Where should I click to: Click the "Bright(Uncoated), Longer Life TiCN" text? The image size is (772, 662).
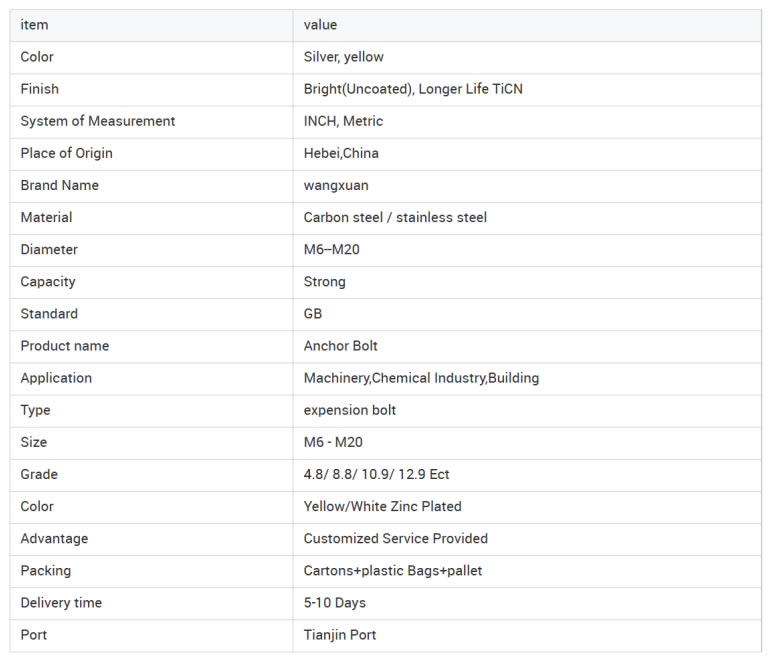tap(413, 89)
